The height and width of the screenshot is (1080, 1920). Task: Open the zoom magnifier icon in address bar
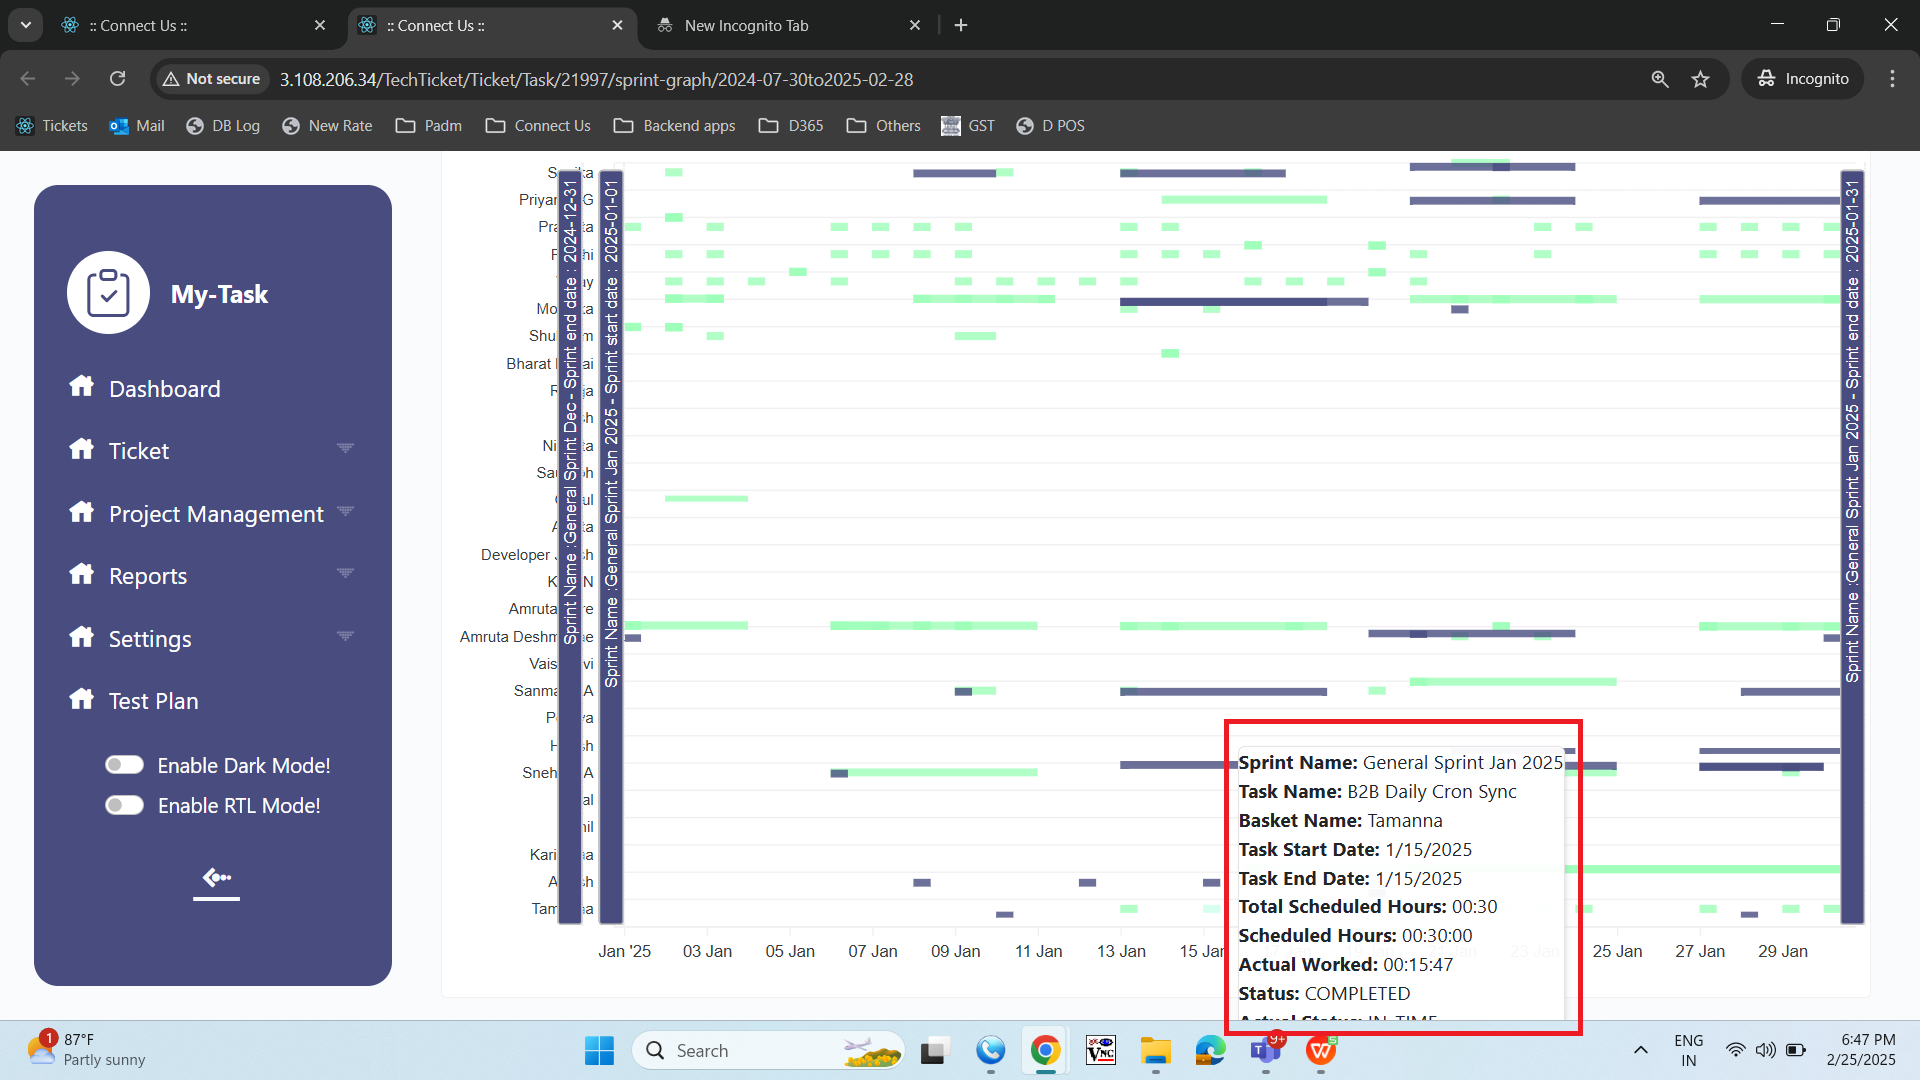[1660, 79]
